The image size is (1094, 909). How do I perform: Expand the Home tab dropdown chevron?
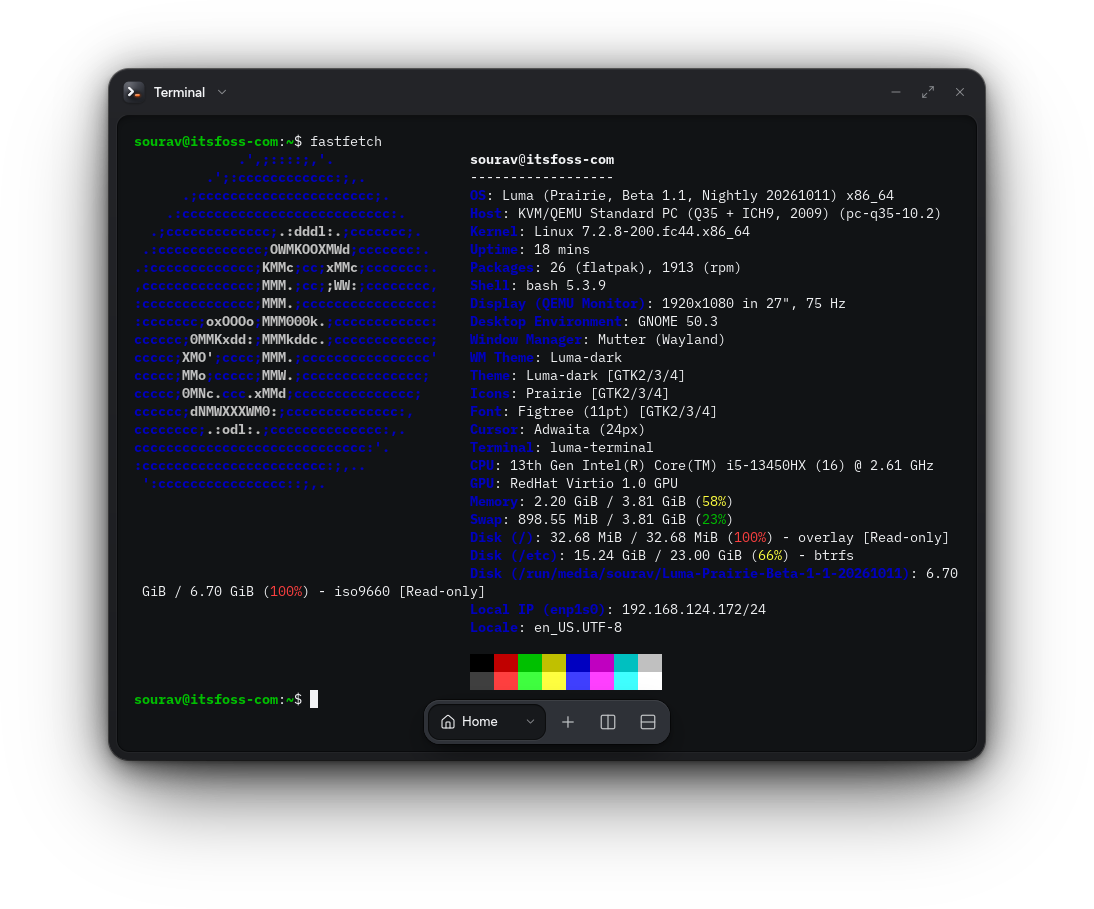point(530,722)
